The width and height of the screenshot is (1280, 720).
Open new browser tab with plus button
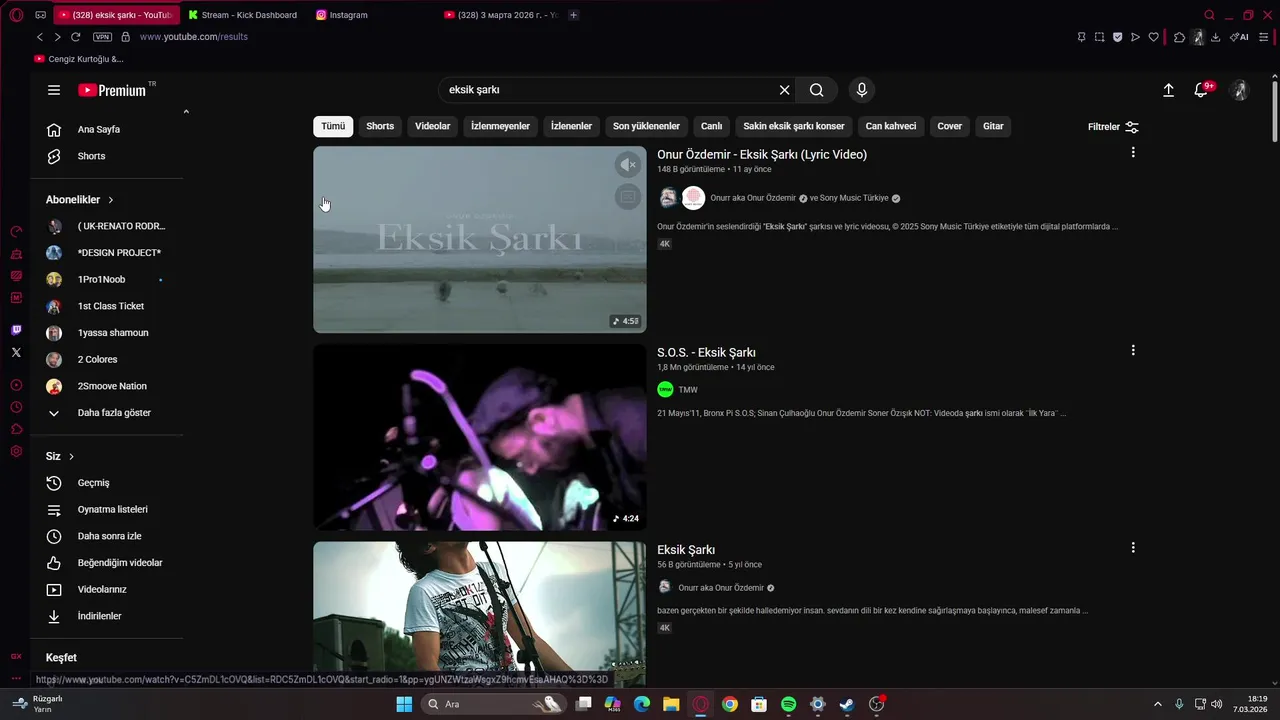(573, 15)
